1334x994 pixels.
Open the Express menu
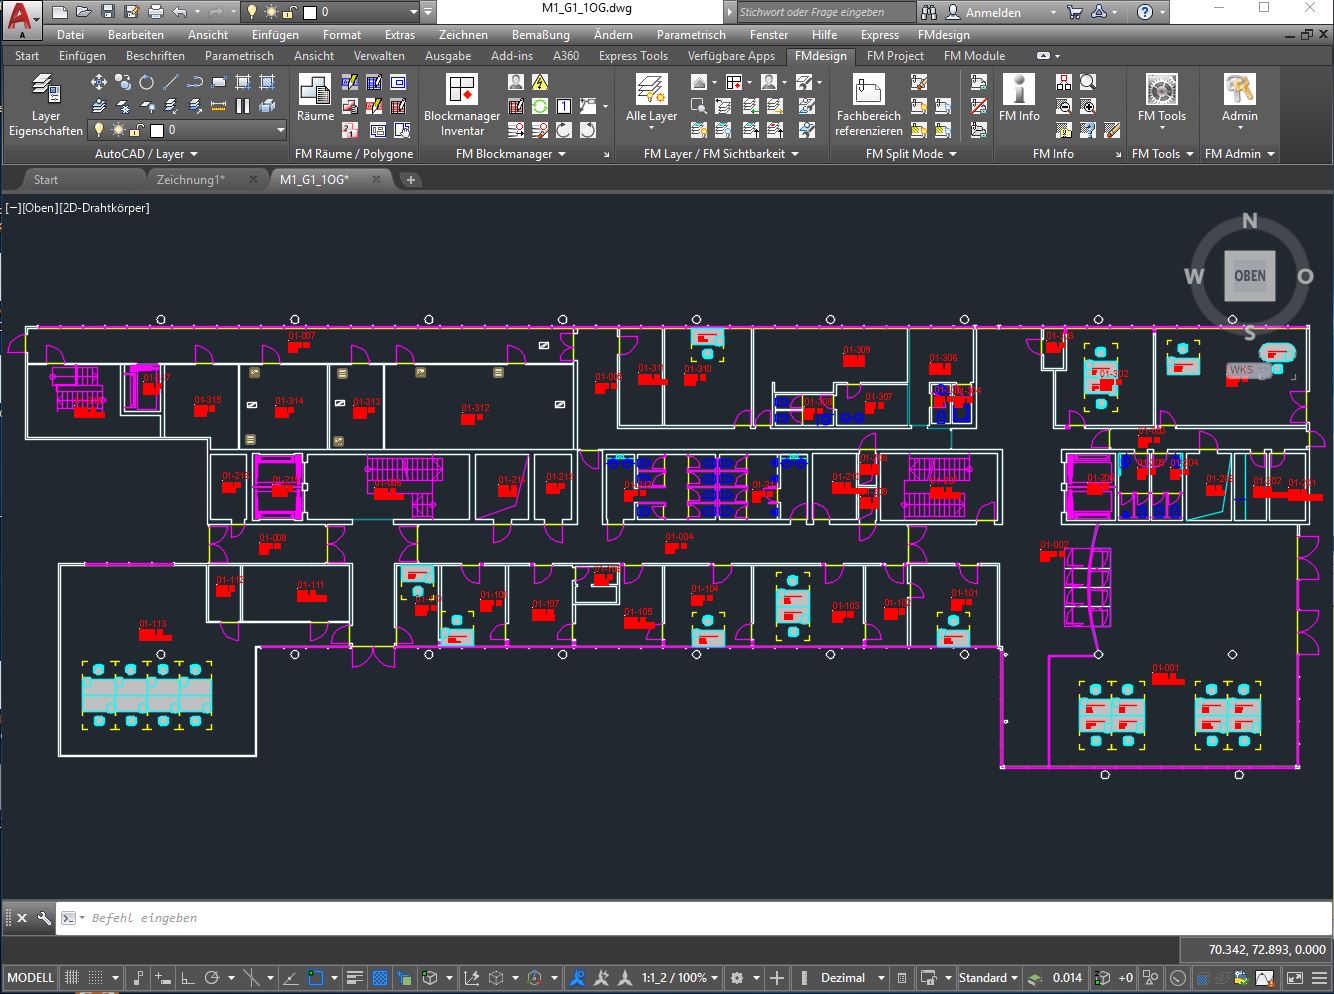pos(880,34)
